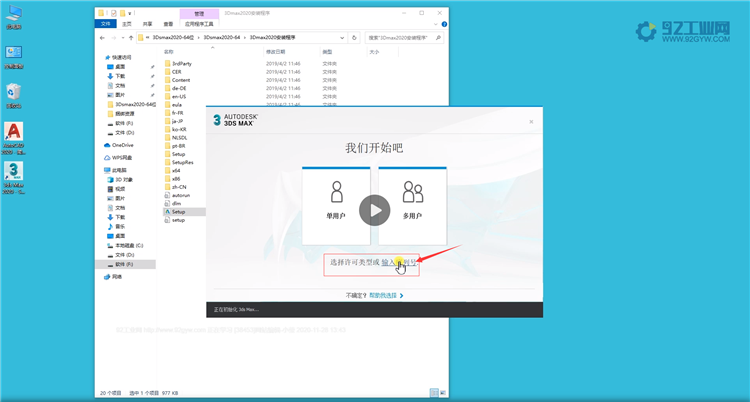Choose the 单用户 license option
The width and height of the screenshot is (750, 402).
point(336,206)
